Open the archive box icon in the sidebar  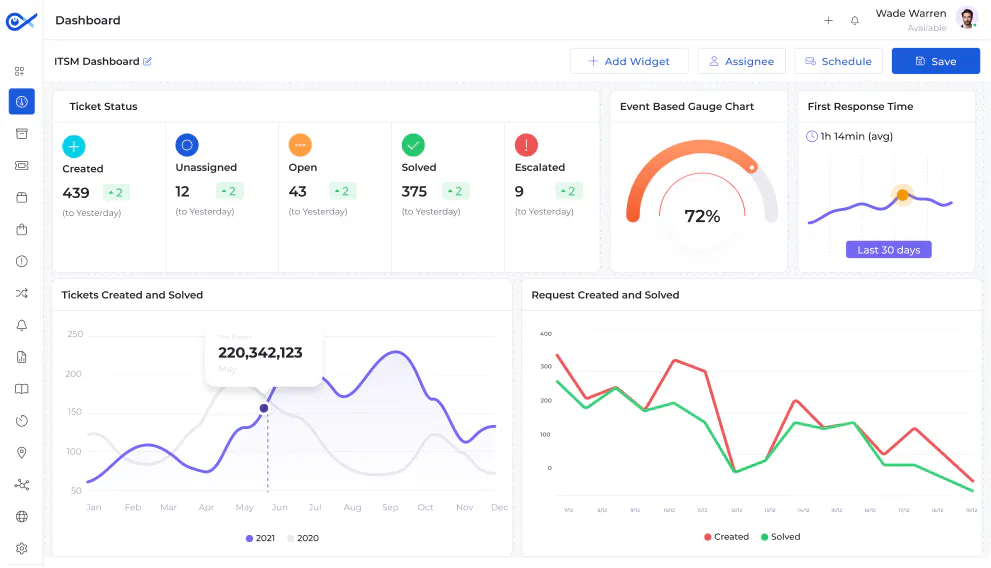[x=21, y=133]
